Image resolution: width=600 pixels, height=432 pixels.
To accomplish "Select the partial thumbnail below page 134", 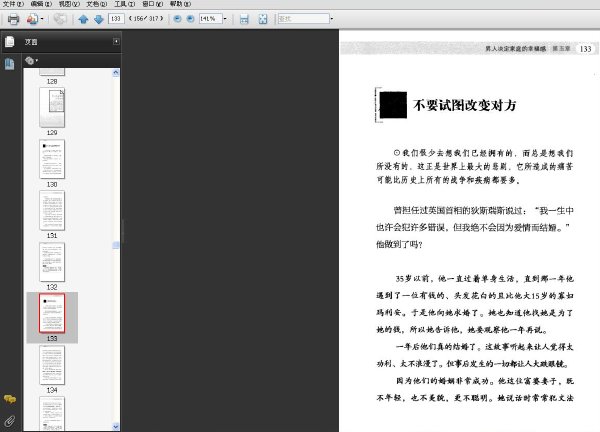I will 52,414.
